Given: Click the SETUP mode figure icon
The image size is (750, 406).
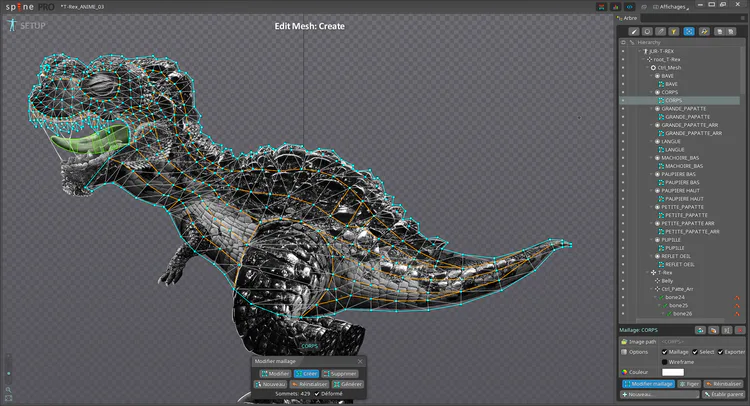Looking at the screenshot, I should (12, 25).
